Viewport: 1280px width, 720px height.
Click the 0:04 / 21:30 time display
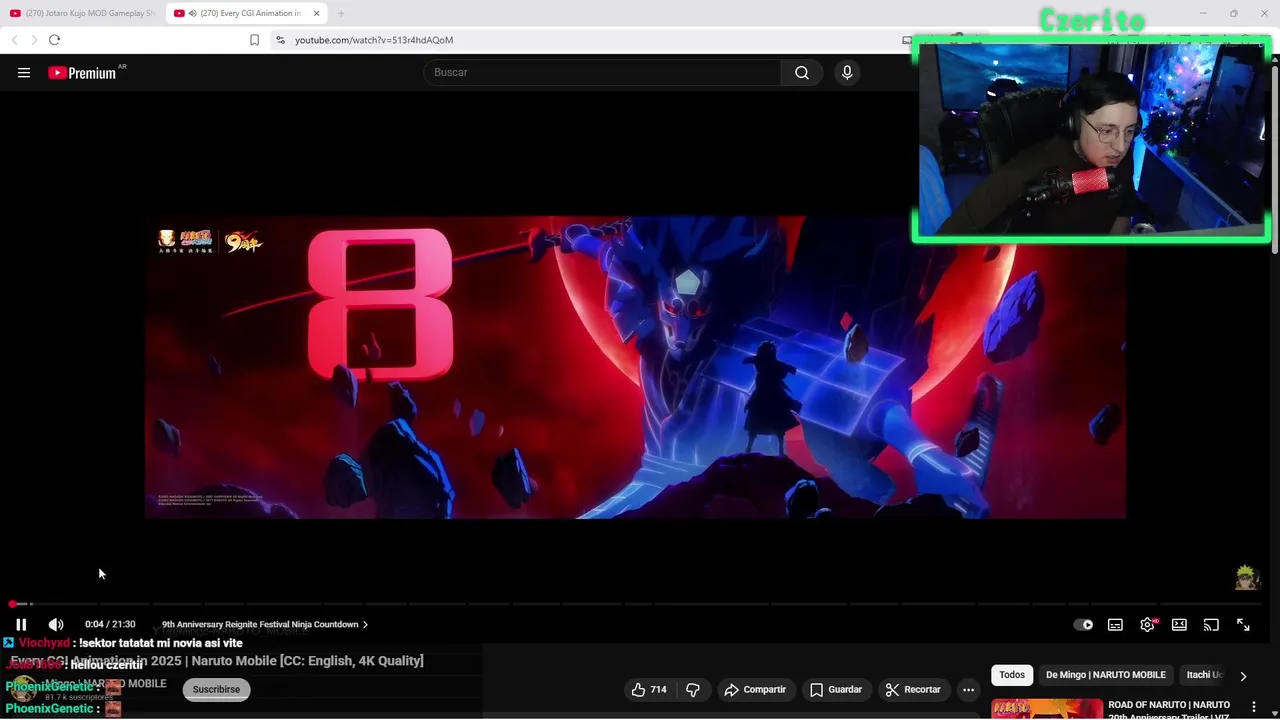[110, 624]
